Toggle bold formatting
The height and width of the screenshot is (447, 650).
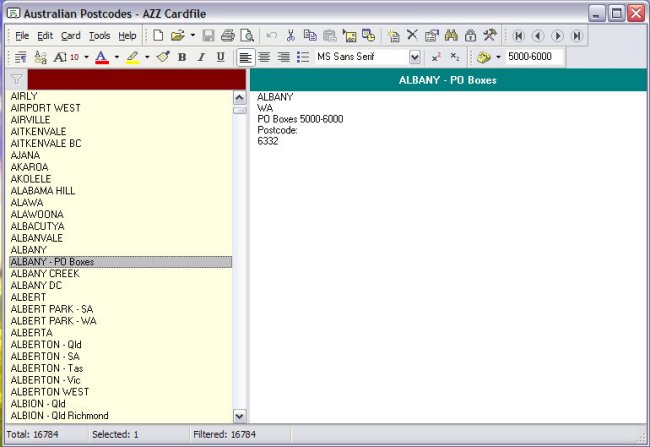tap(182, 57)
